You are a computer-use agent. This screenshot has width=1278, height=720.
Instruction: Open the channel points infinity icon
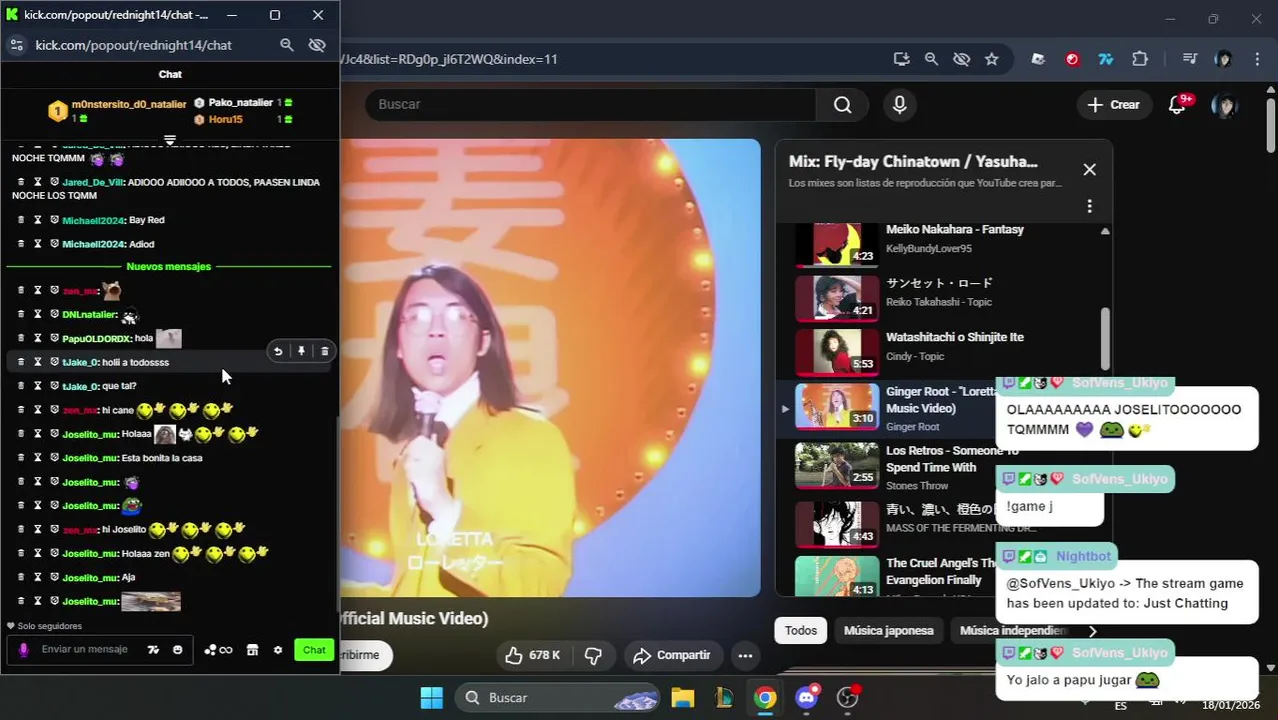[218, 650]
